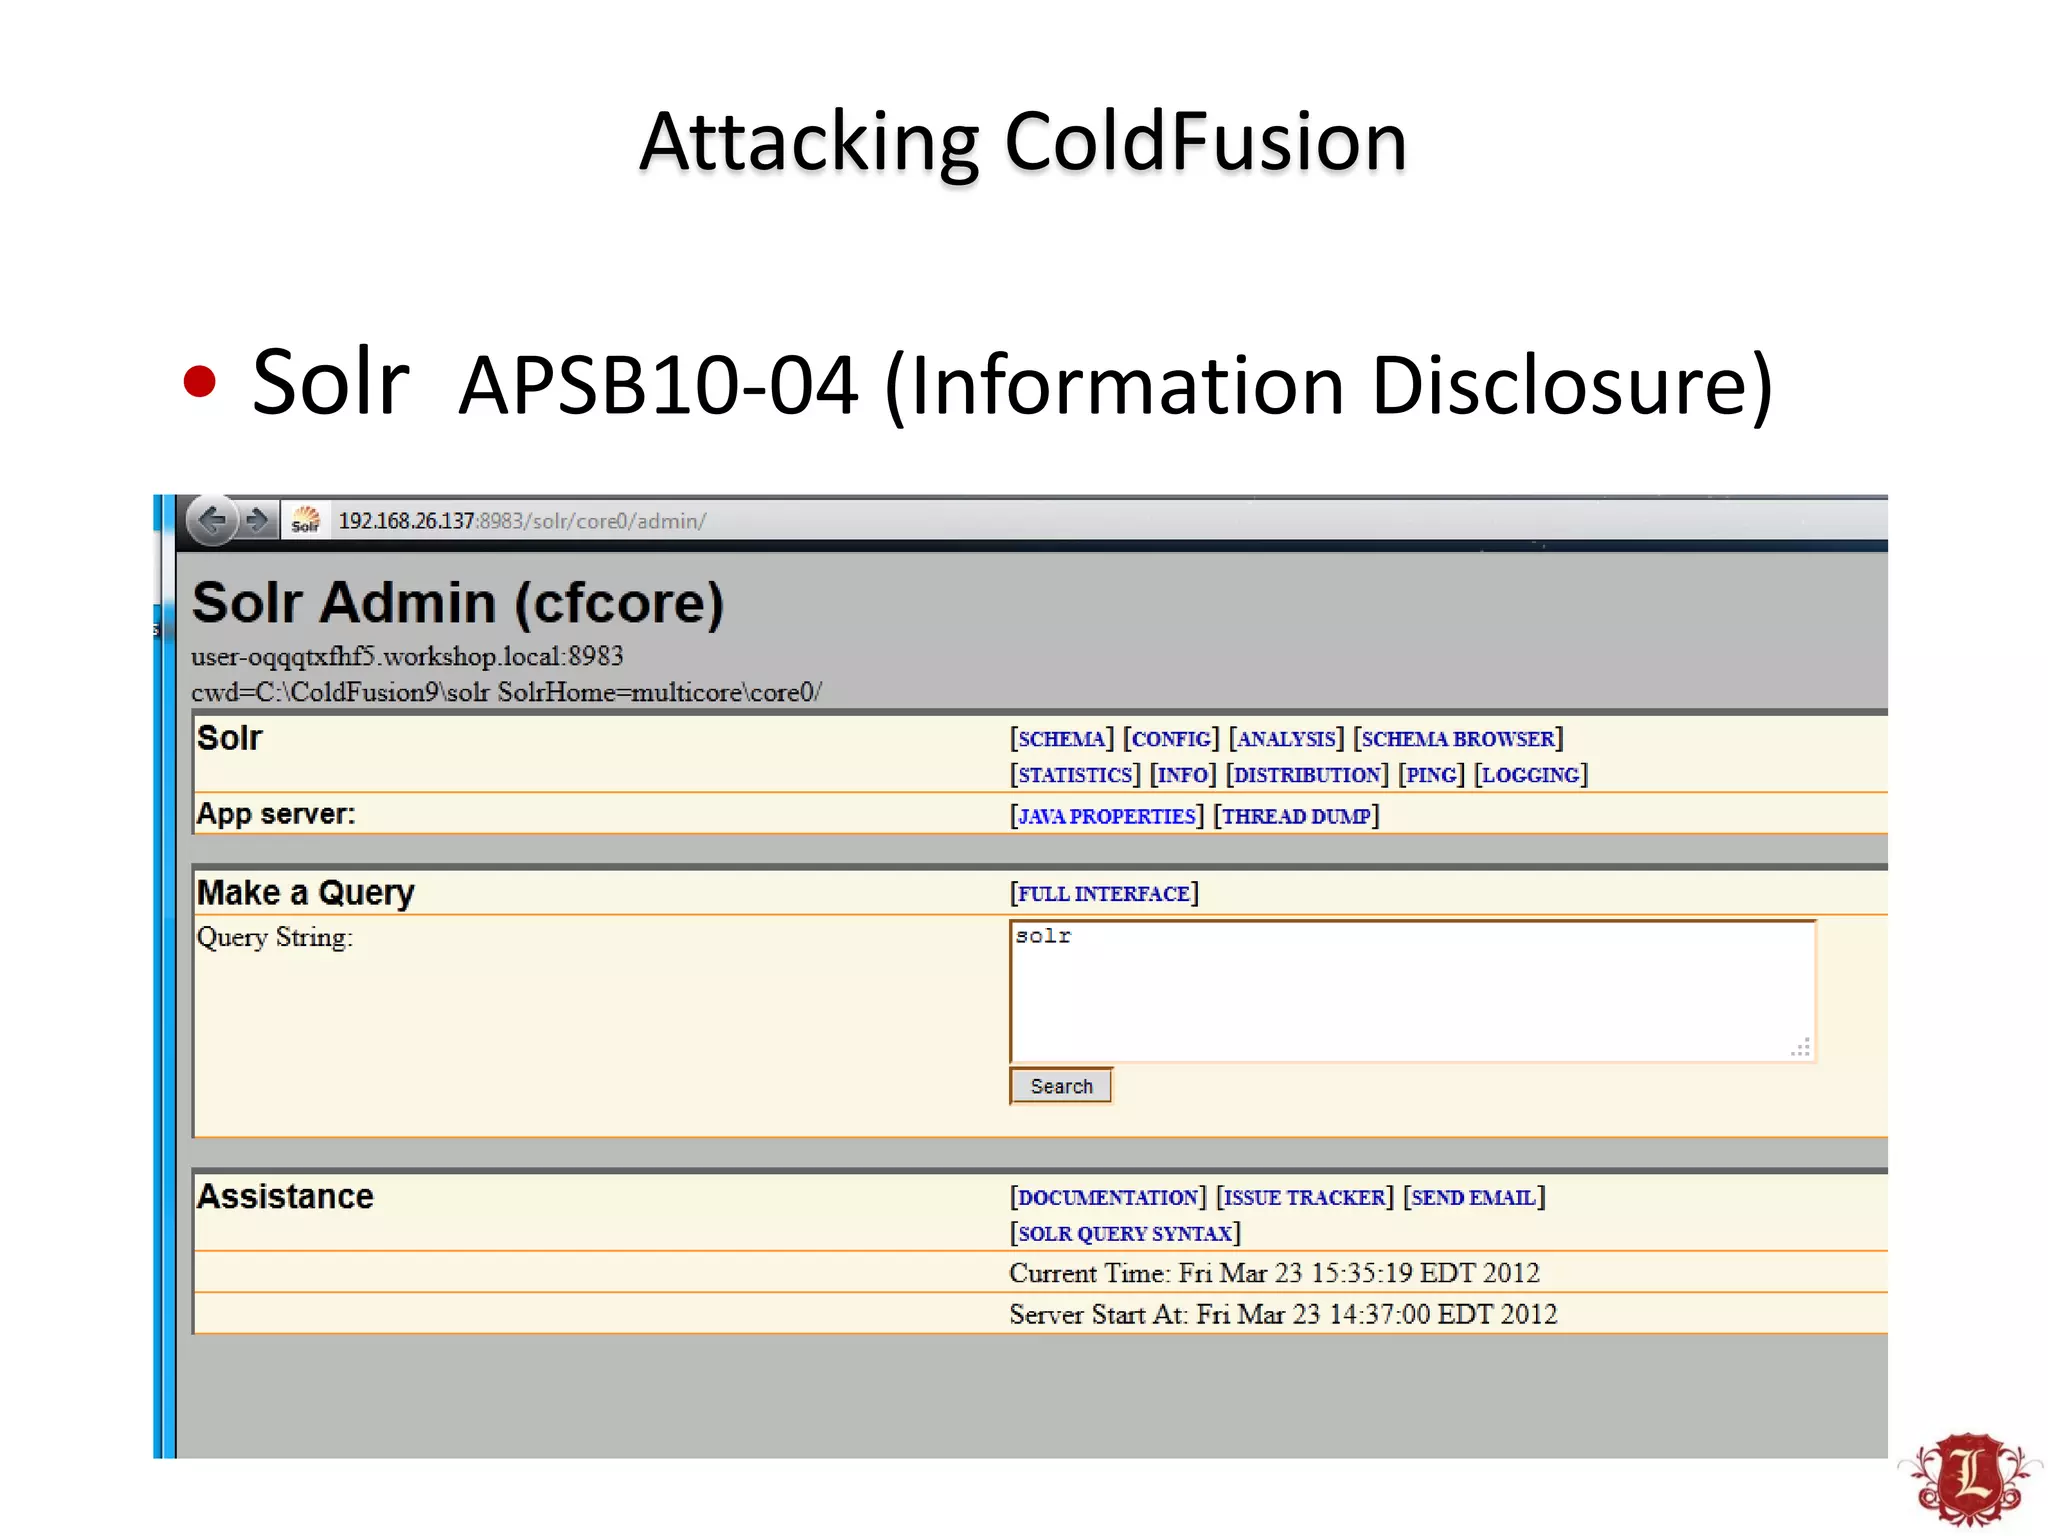The width and height of the screenshot is (2048, 1536).
Task: Open the FULL INTERFACE link
Action: (1104, 893)
